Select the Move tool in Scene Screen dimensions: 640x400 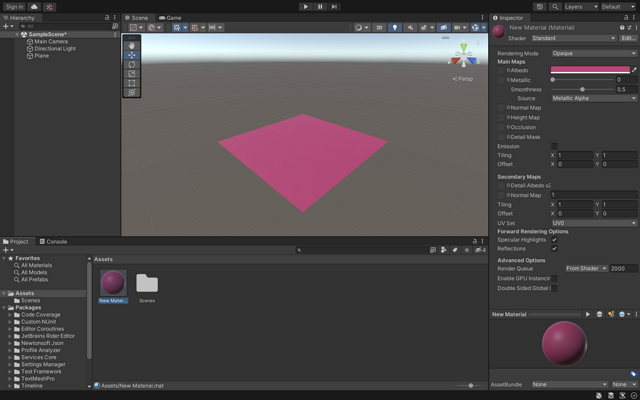(131, 55)
